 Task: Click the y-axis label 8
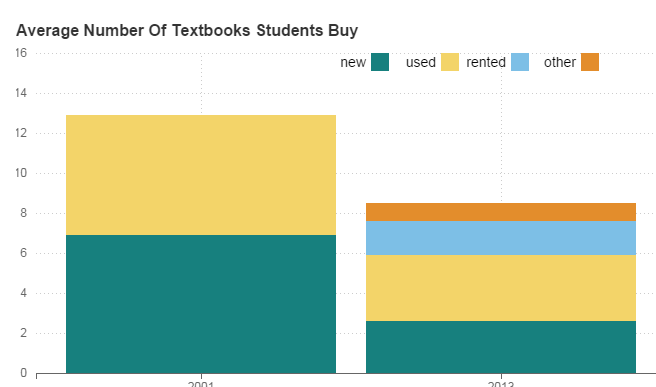pyautogui.click(x=23, y=213)
